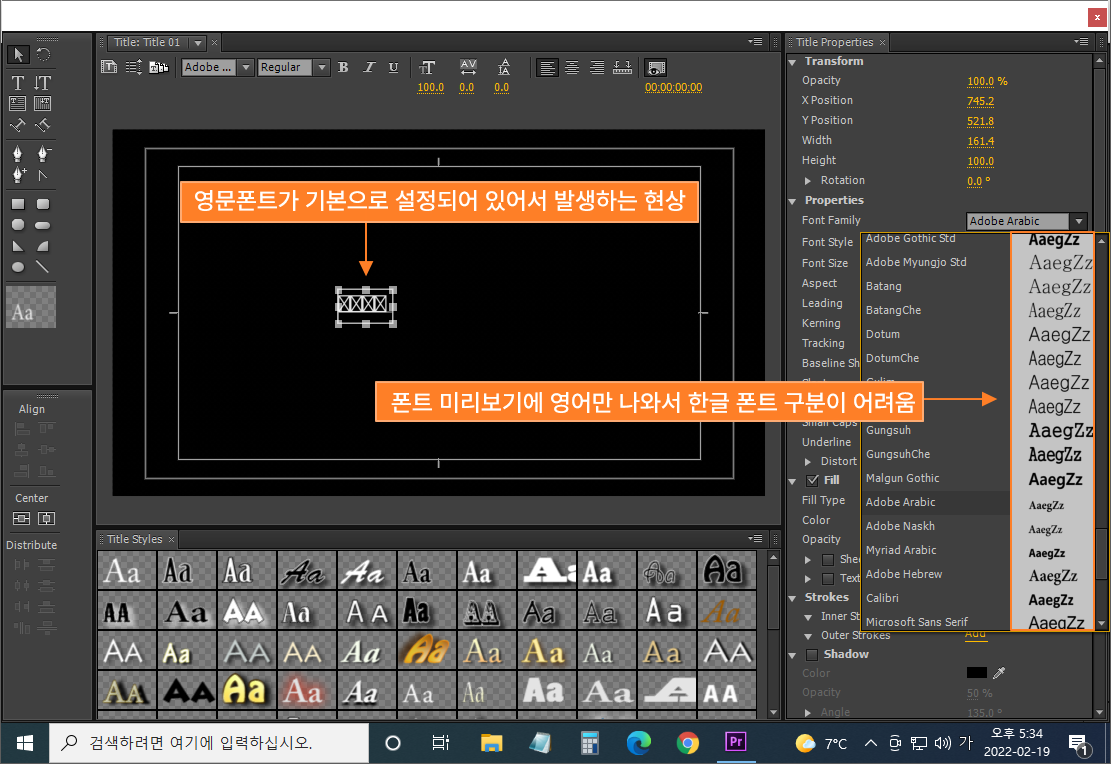Select the Add Anchor Point tool
The image size is (1111, 764).
click(x=18, y=174)
